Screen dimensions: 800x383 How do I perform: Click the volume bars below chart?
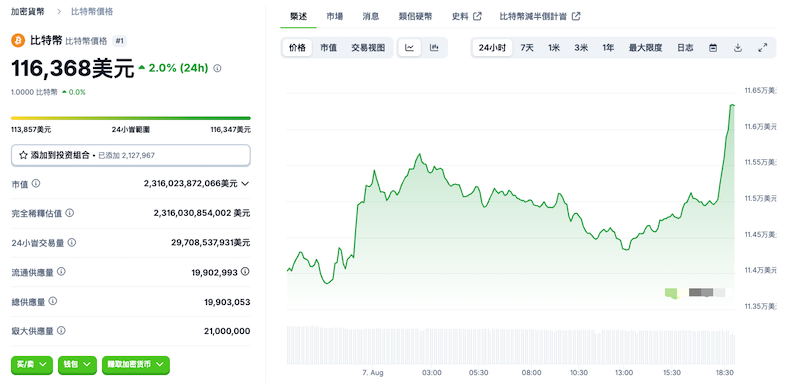tap(511, 345)
